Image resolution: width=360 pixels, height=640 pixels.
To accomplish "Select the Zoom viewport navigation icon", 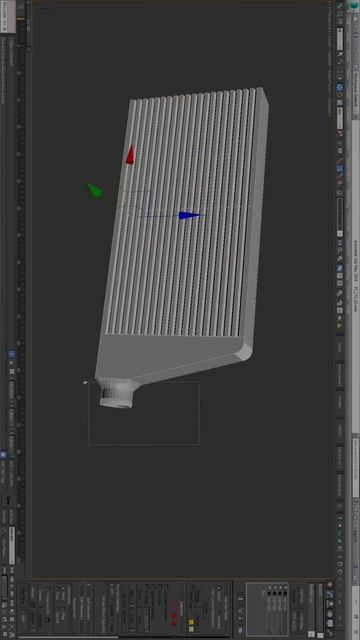I will [12, 611].
